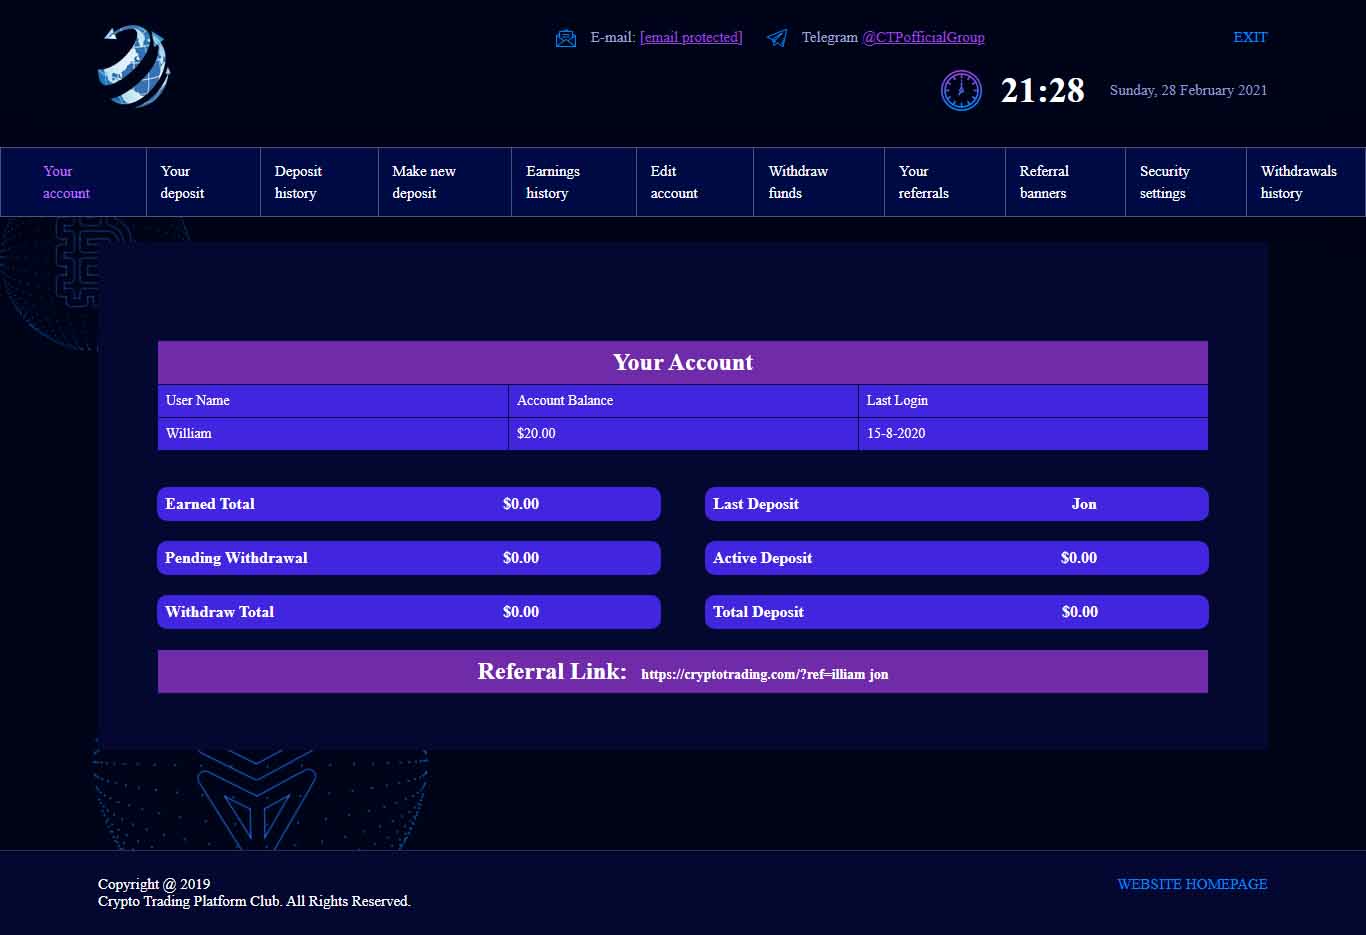Open Deposit history in the menu
Viewport: 1366px width, 935px height.
[x=319, y=182]
